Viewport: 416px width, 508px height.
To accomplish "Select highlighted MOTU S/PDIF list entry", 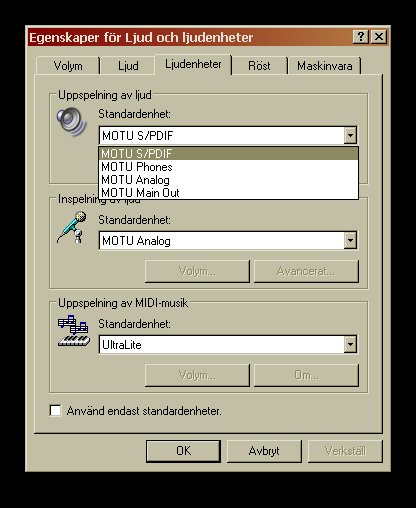I will pos(228,154).
